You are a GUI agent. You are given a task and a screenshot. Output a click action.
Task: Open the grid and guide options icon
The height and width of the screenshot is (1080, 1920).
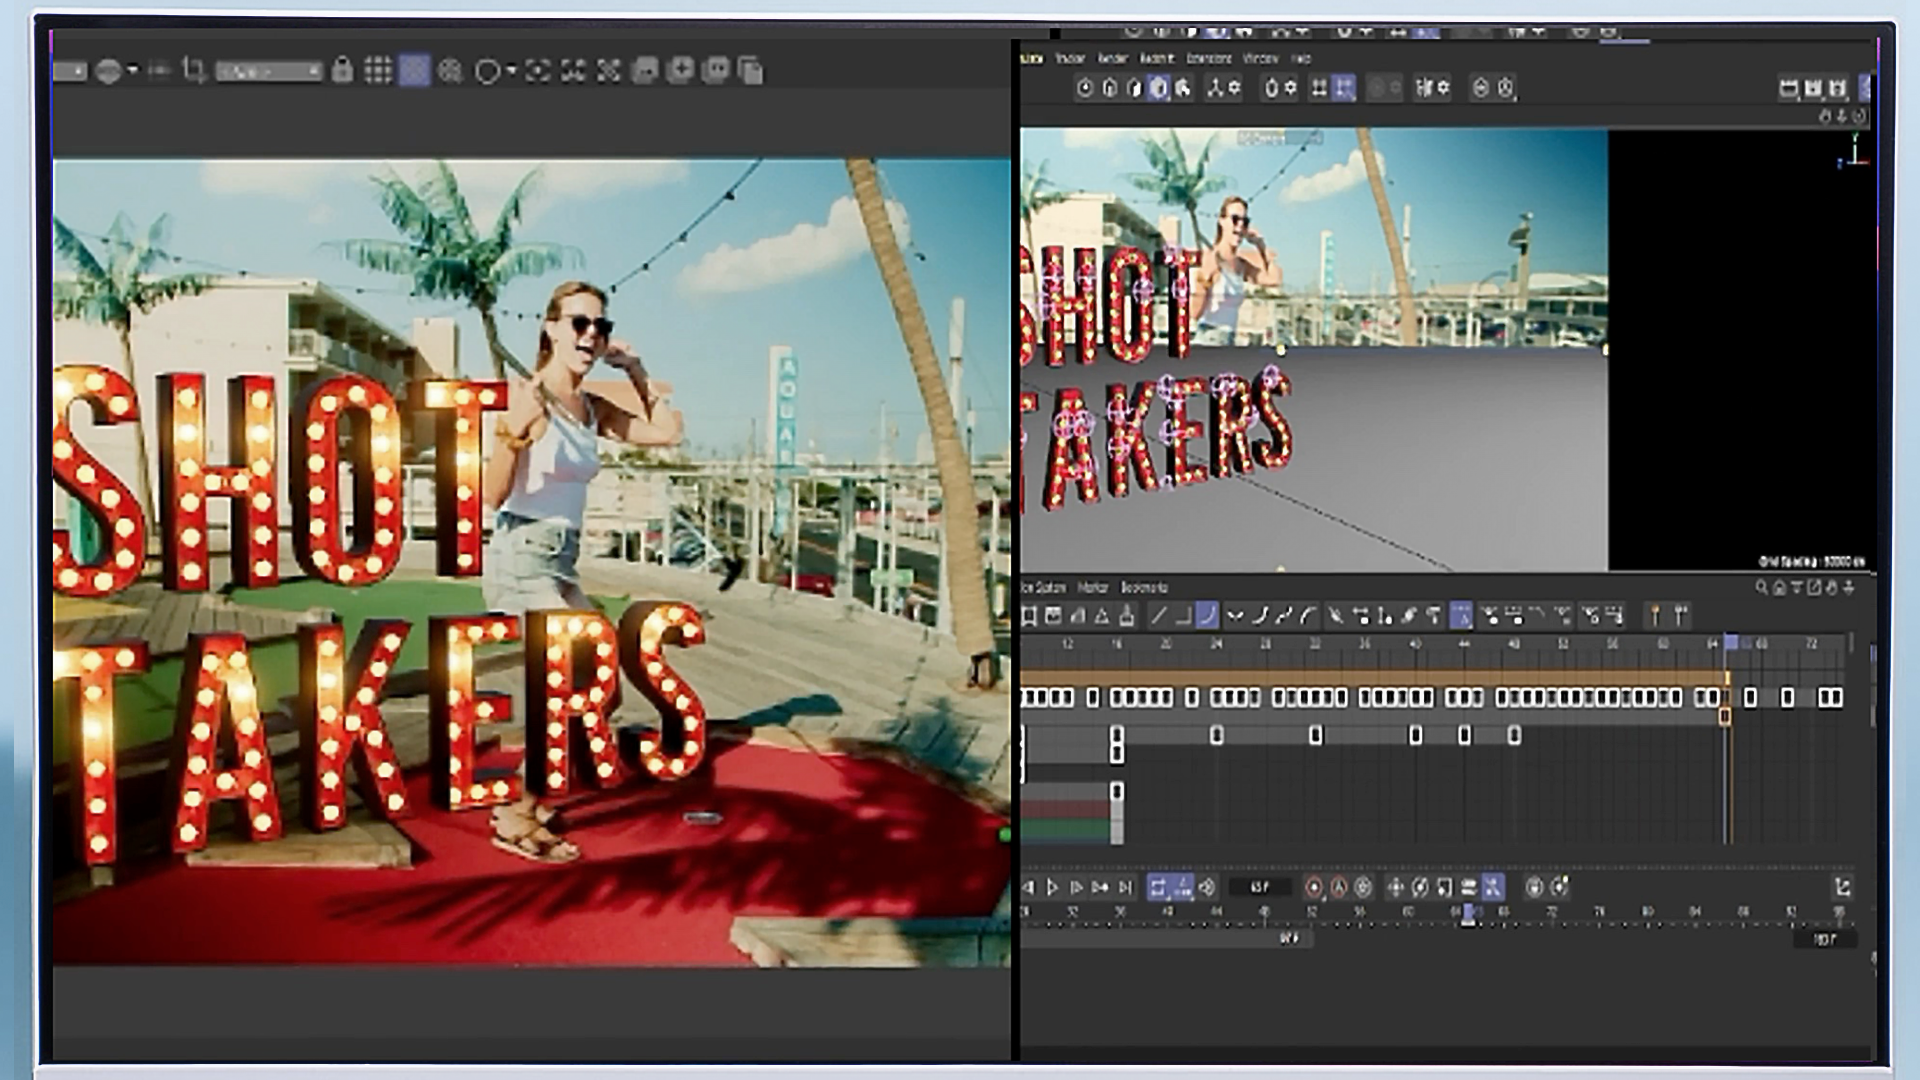(378, 70)
